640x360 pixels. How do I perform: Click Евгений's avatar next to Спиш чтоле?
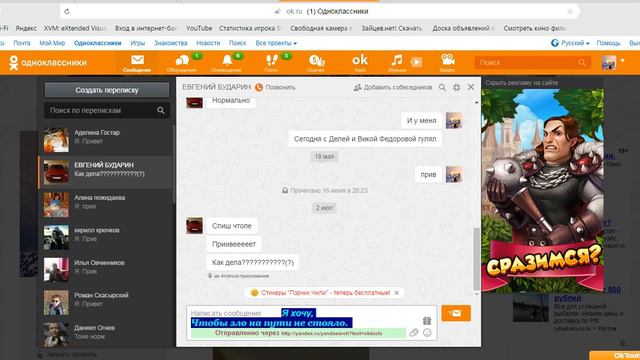(x=194, y=225)
